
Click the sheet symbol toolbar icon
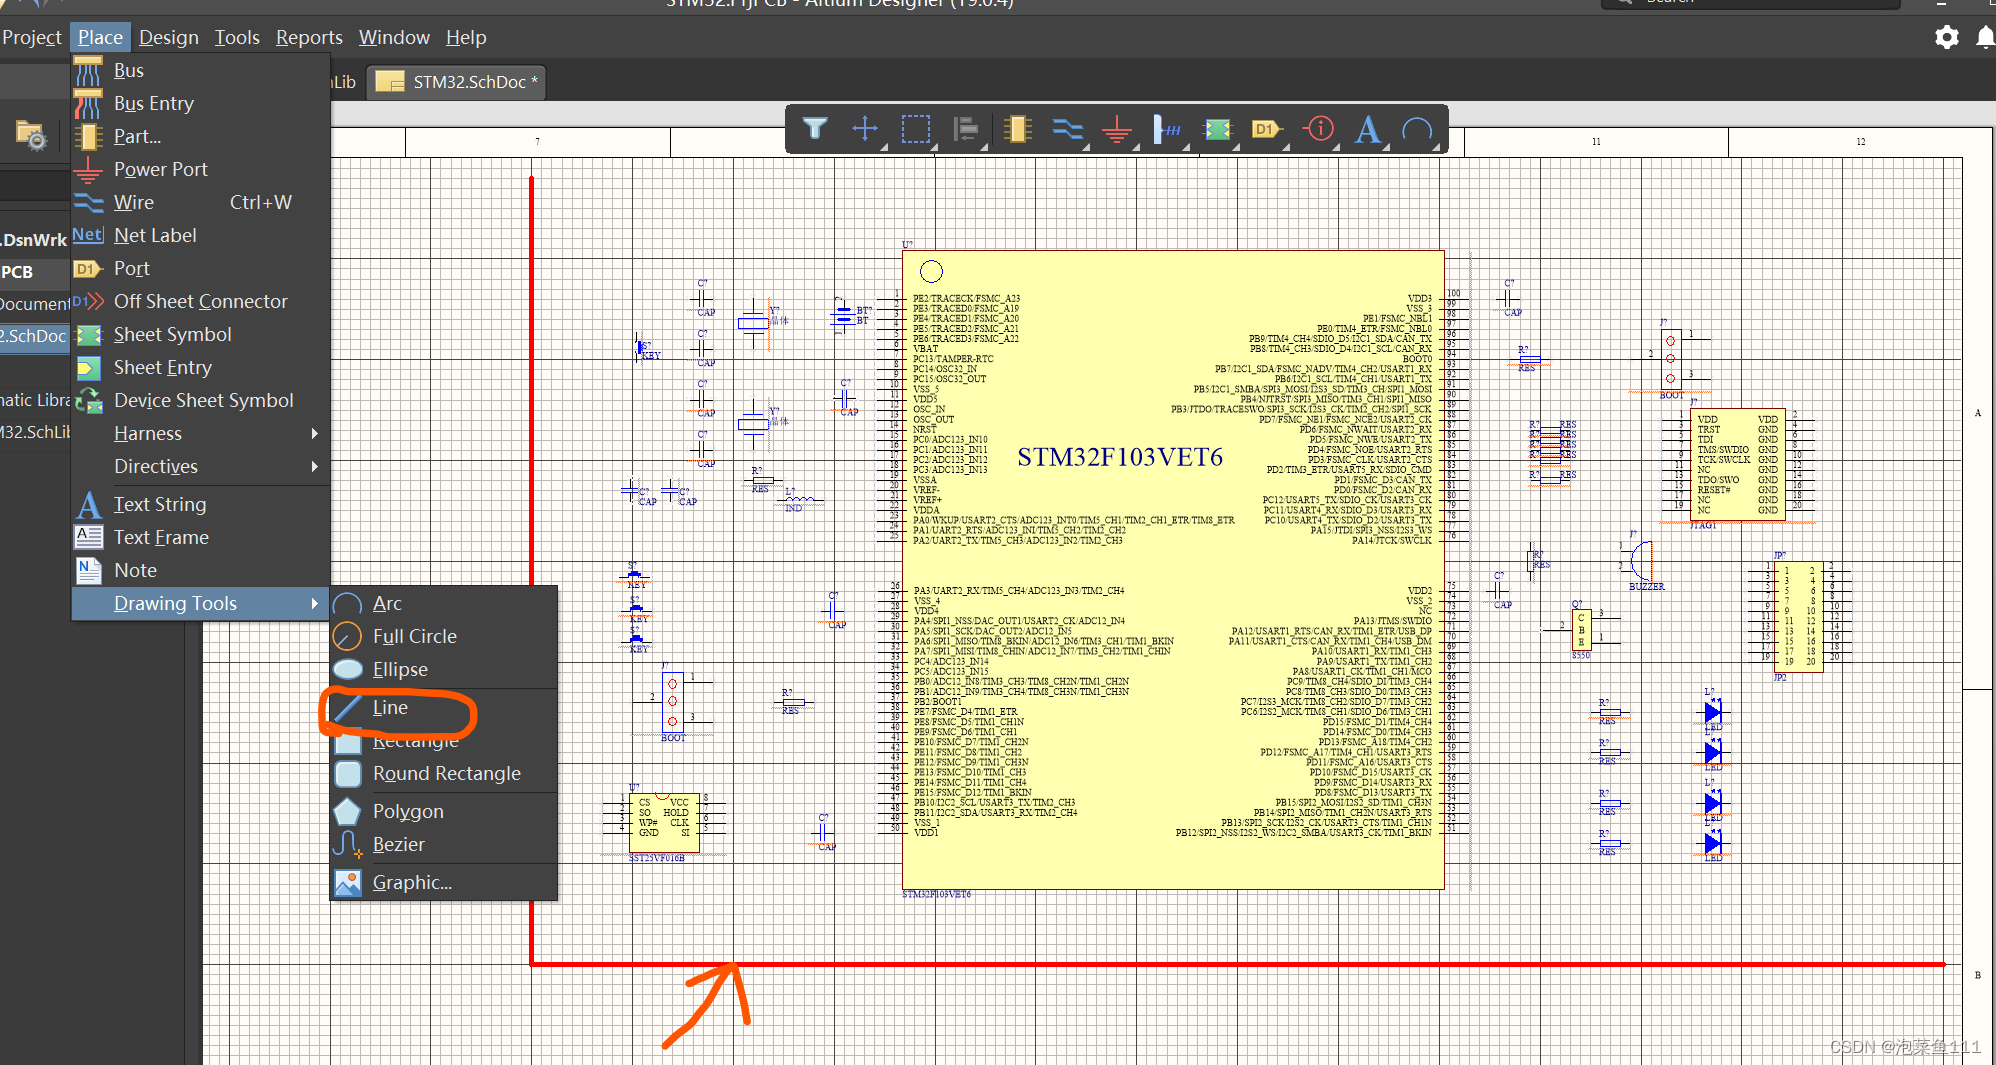pyautogui.click(x=1217, y=129)
